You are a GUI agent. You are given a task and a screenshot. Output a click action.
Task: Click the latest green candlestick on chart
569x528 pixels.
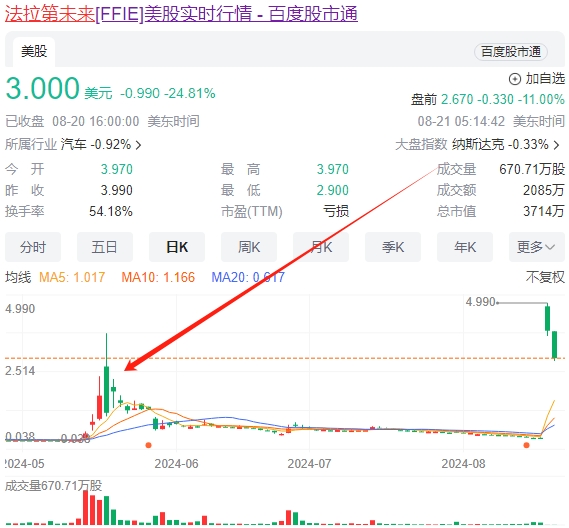(554, 345)
